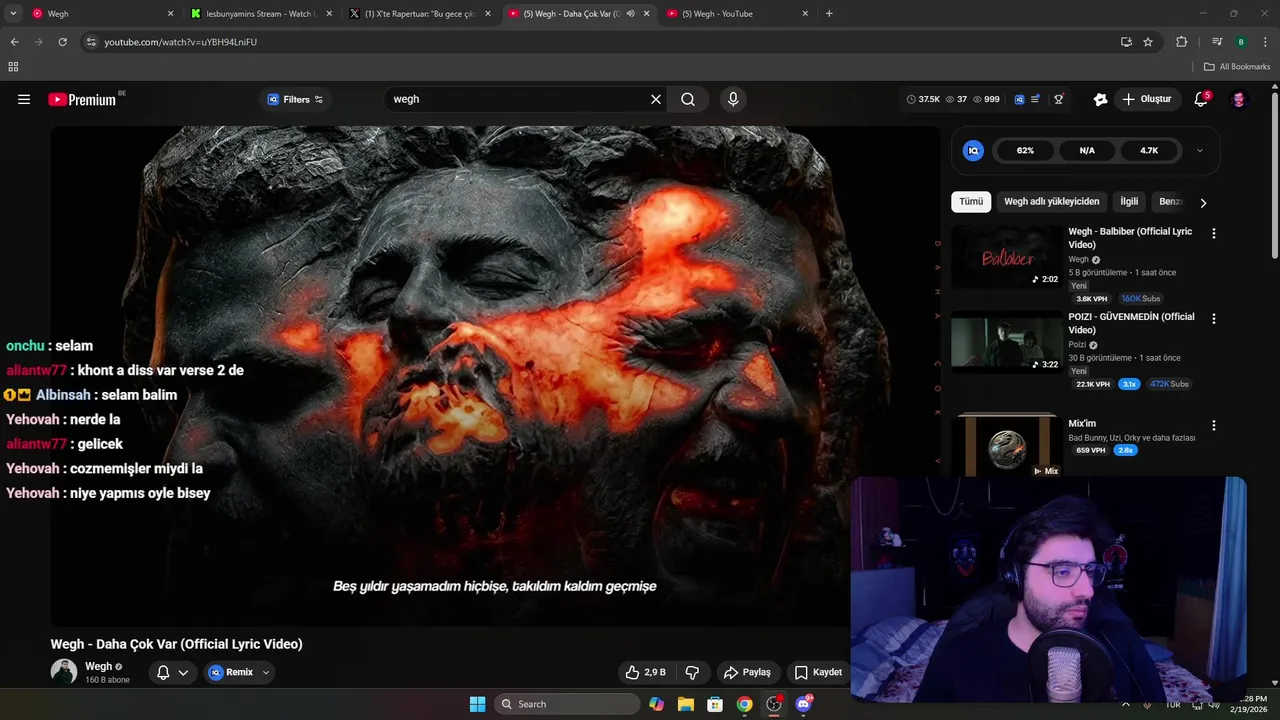This screenshot has width=1280, height=720.
Task: Select the 'Wegh adlı yükleyiciden' chip
Action: pyautogui.click(x=1051, y=201)
